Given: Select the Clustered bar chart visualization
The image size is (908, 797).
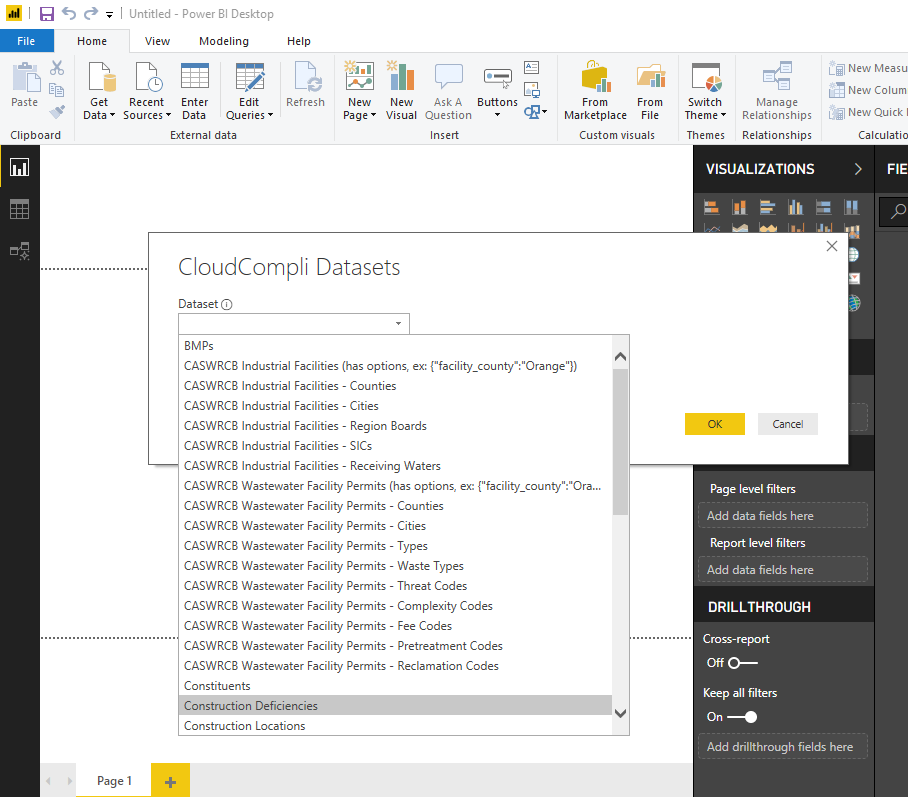Looking at the screenshot, I should tap(768, 207).
